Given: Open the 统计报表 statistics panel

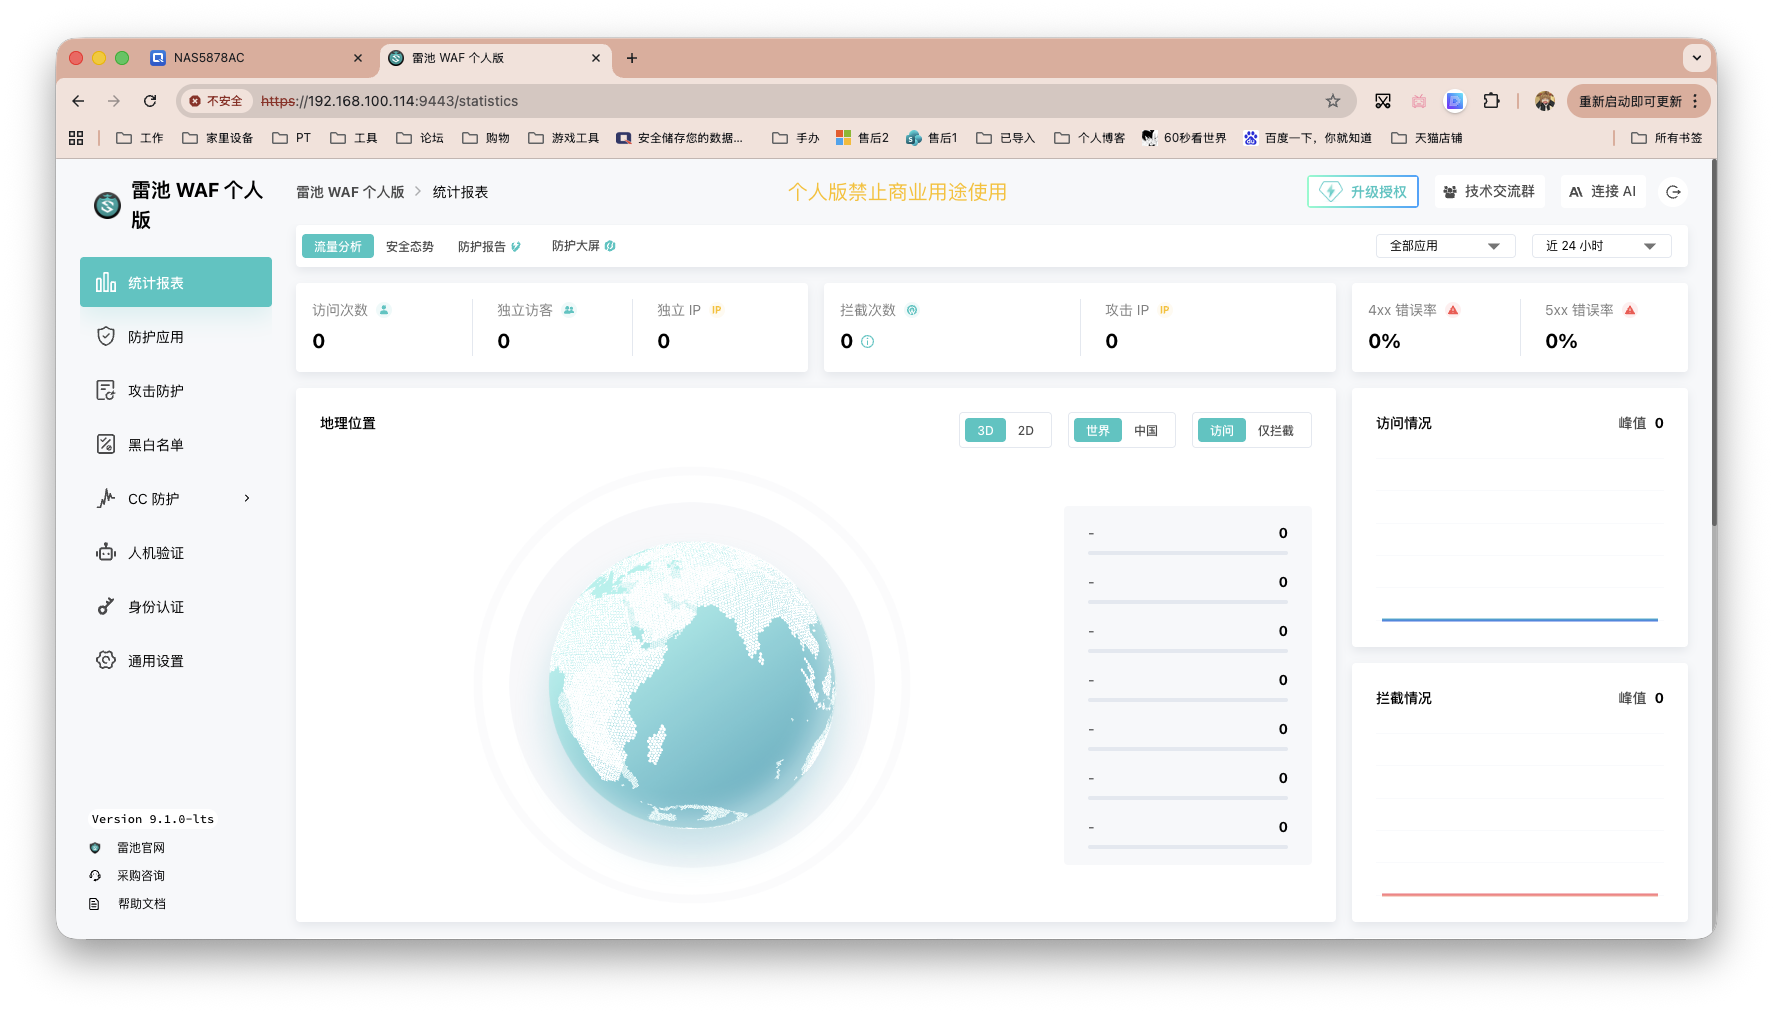Looking at the screenshot, I should click(x=152, y=282).
